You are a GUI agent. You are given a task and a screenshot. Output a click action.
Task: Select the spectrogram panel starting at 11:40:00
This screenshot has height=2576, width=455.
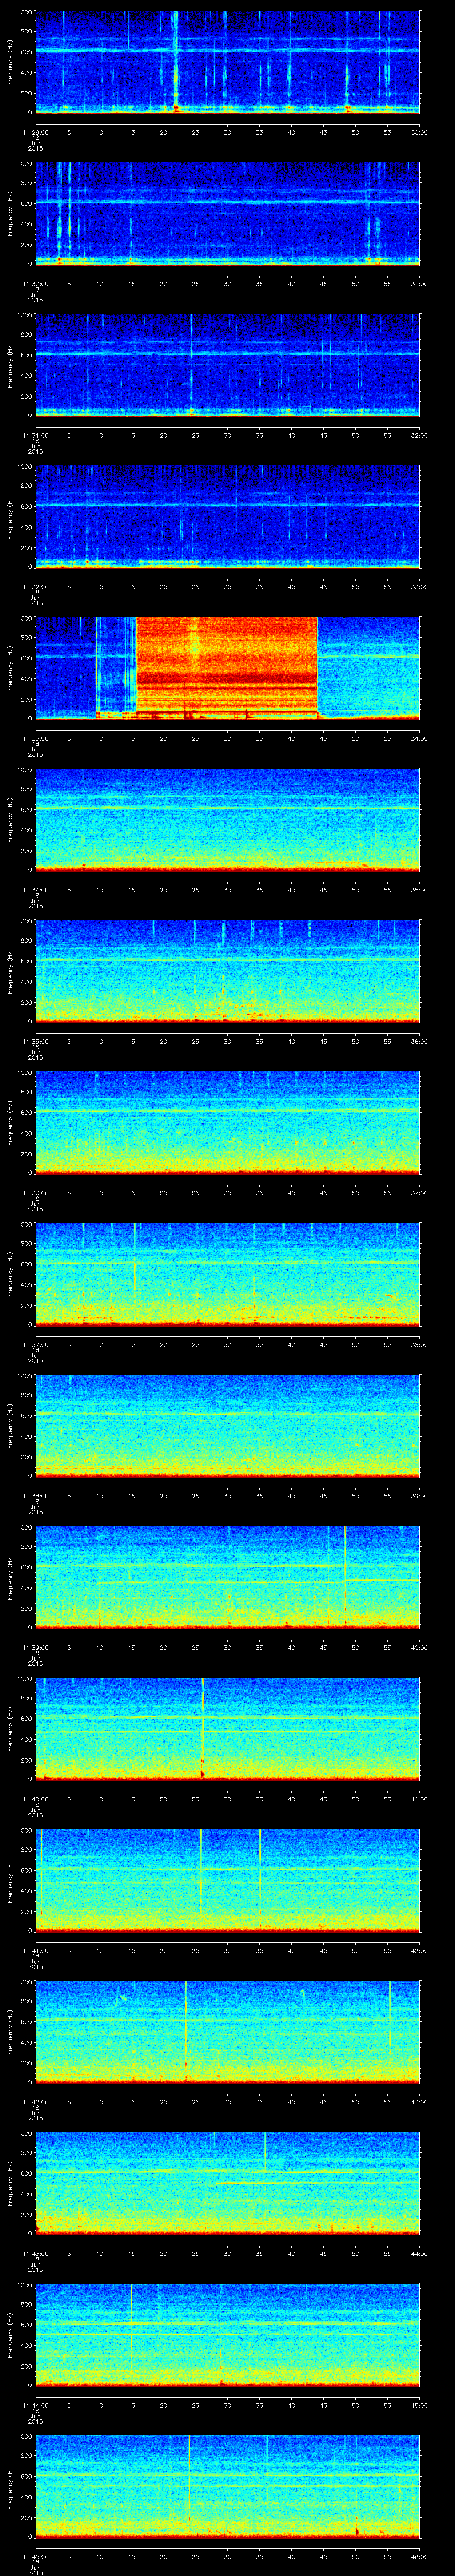[x=228, y=1729]
